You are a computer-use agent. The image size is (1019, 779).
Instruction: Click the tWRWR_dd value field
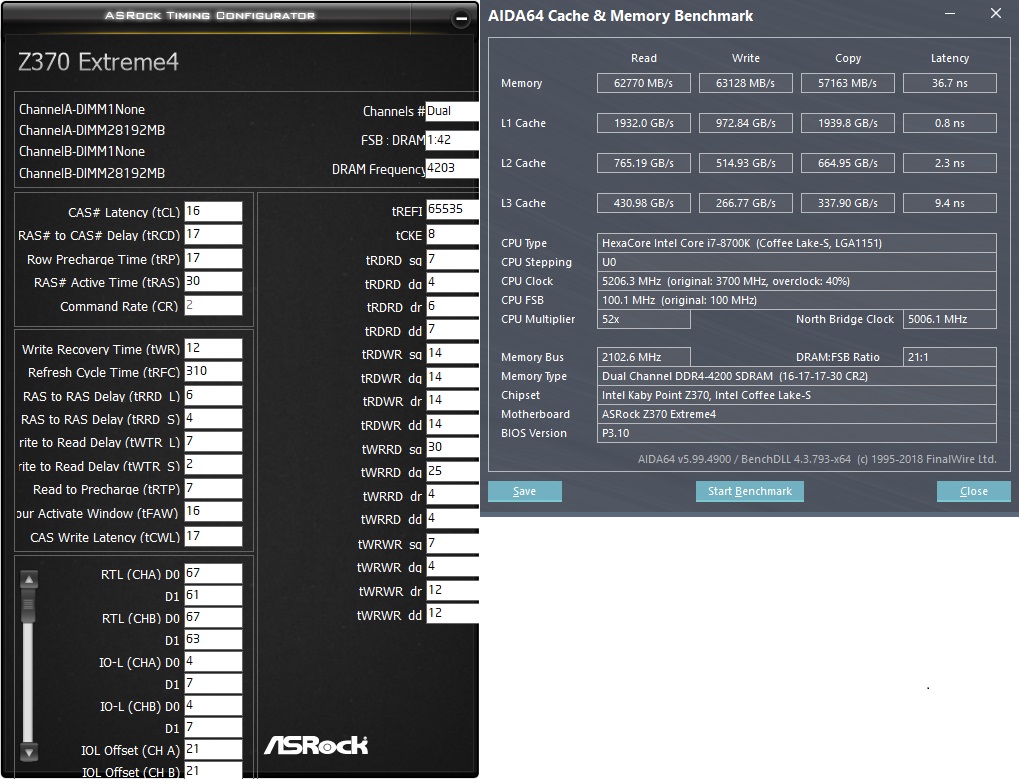(x=452, y=614)
